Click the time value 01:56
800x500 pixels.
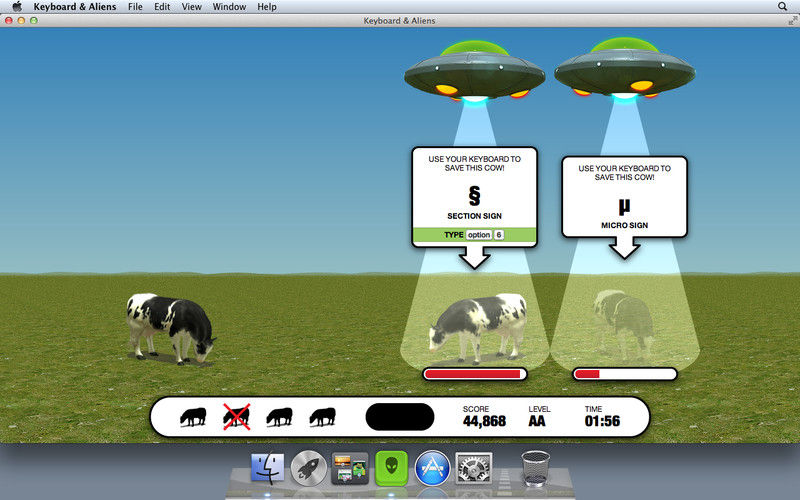click(x=603, y=421)
